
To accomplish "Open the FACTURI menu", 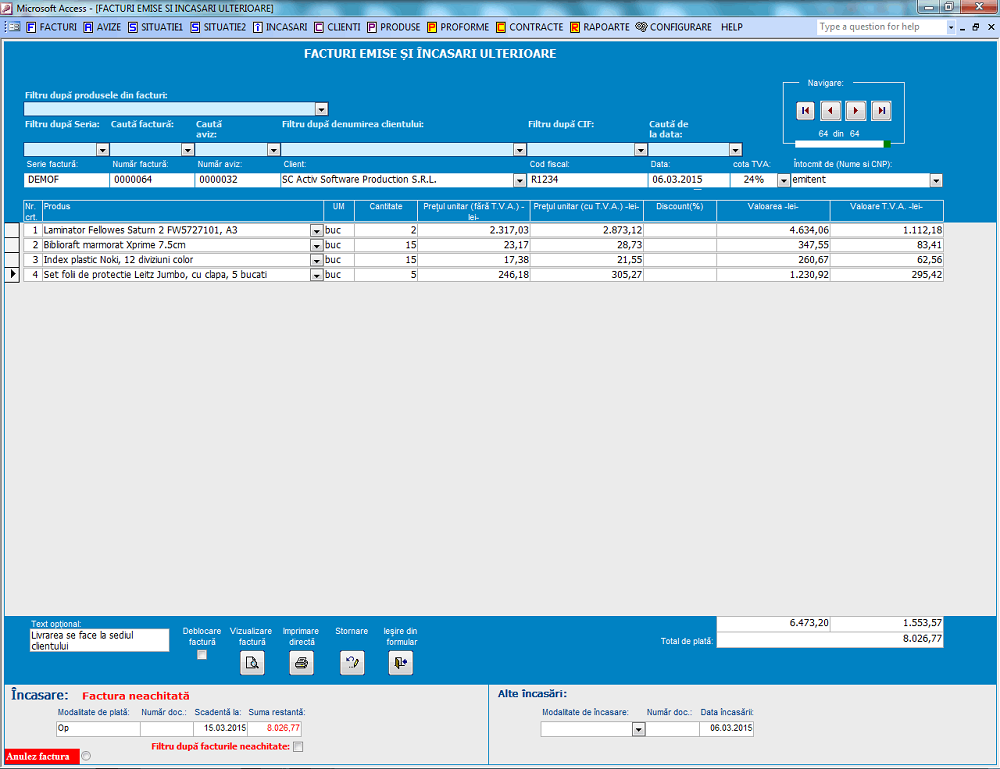I will [x=52, y=27].
